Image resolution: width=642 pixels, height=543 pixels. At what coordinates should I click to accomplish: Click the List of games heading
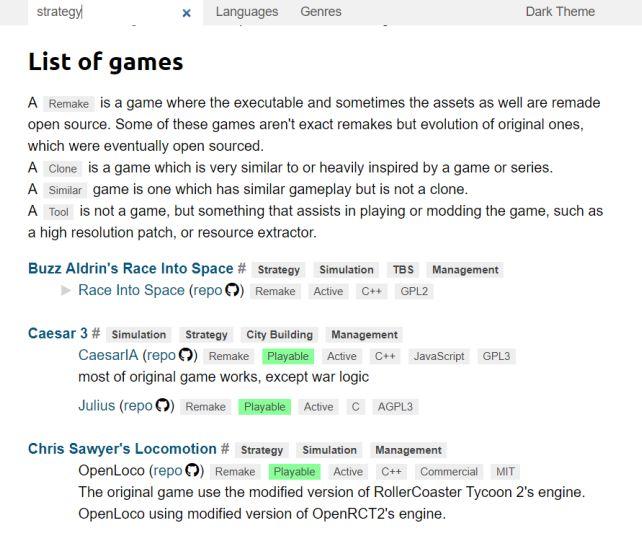point(106,62)
